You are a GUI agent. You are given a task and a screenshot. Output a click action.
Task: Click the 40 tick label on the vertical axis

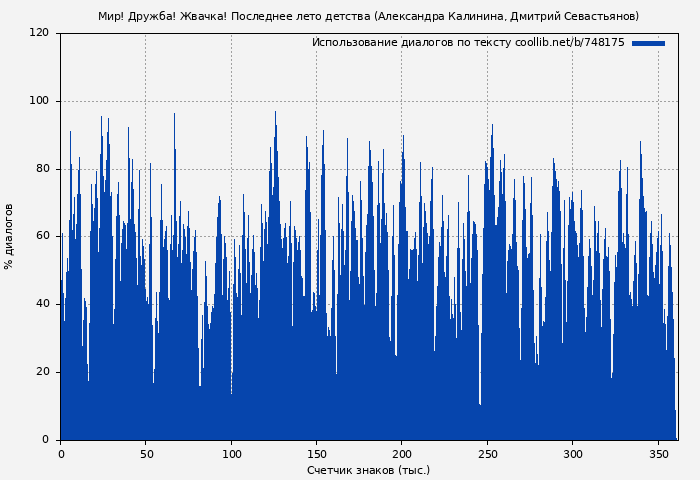point(42,304)
